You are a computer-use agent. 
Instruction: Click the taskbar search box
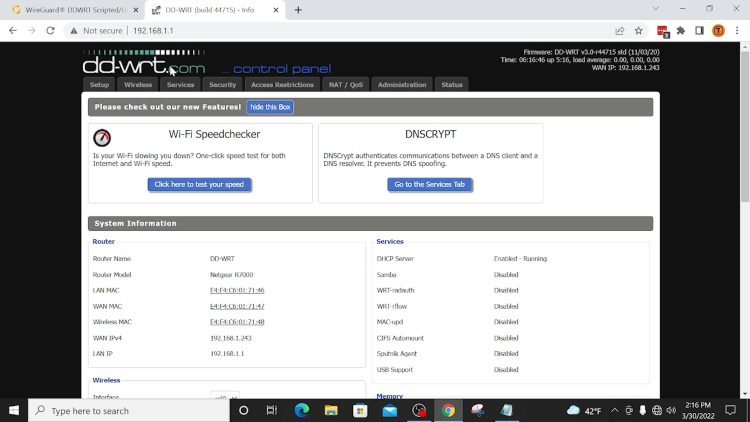tap(129, 411)
